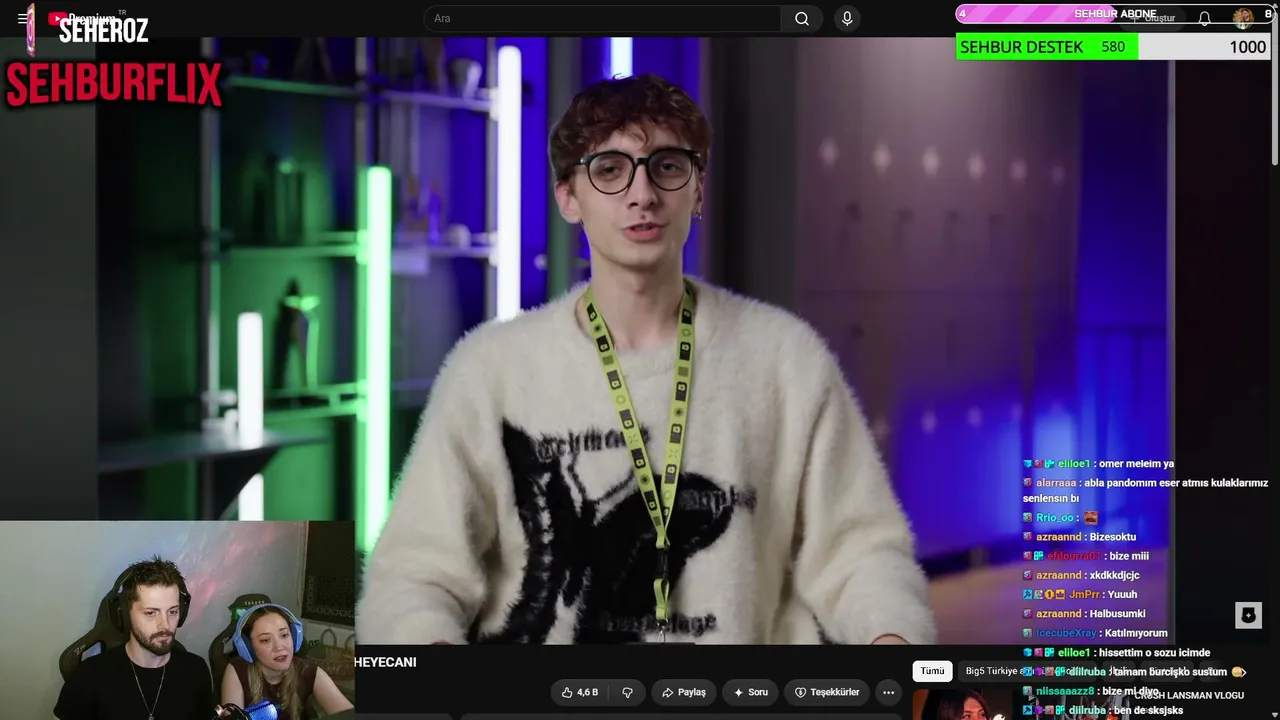Click the 'SEHBUR DESTEK' goal bar
This screenshot has height=720, width=1280.
tap(1113, 47)
